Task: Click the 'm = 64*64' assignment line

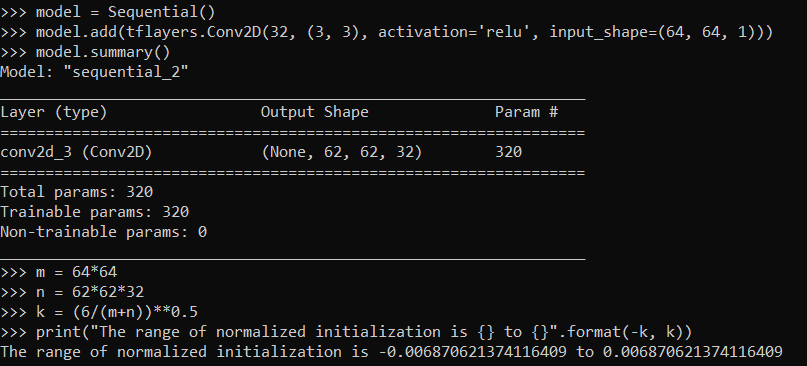Action: 59,272
